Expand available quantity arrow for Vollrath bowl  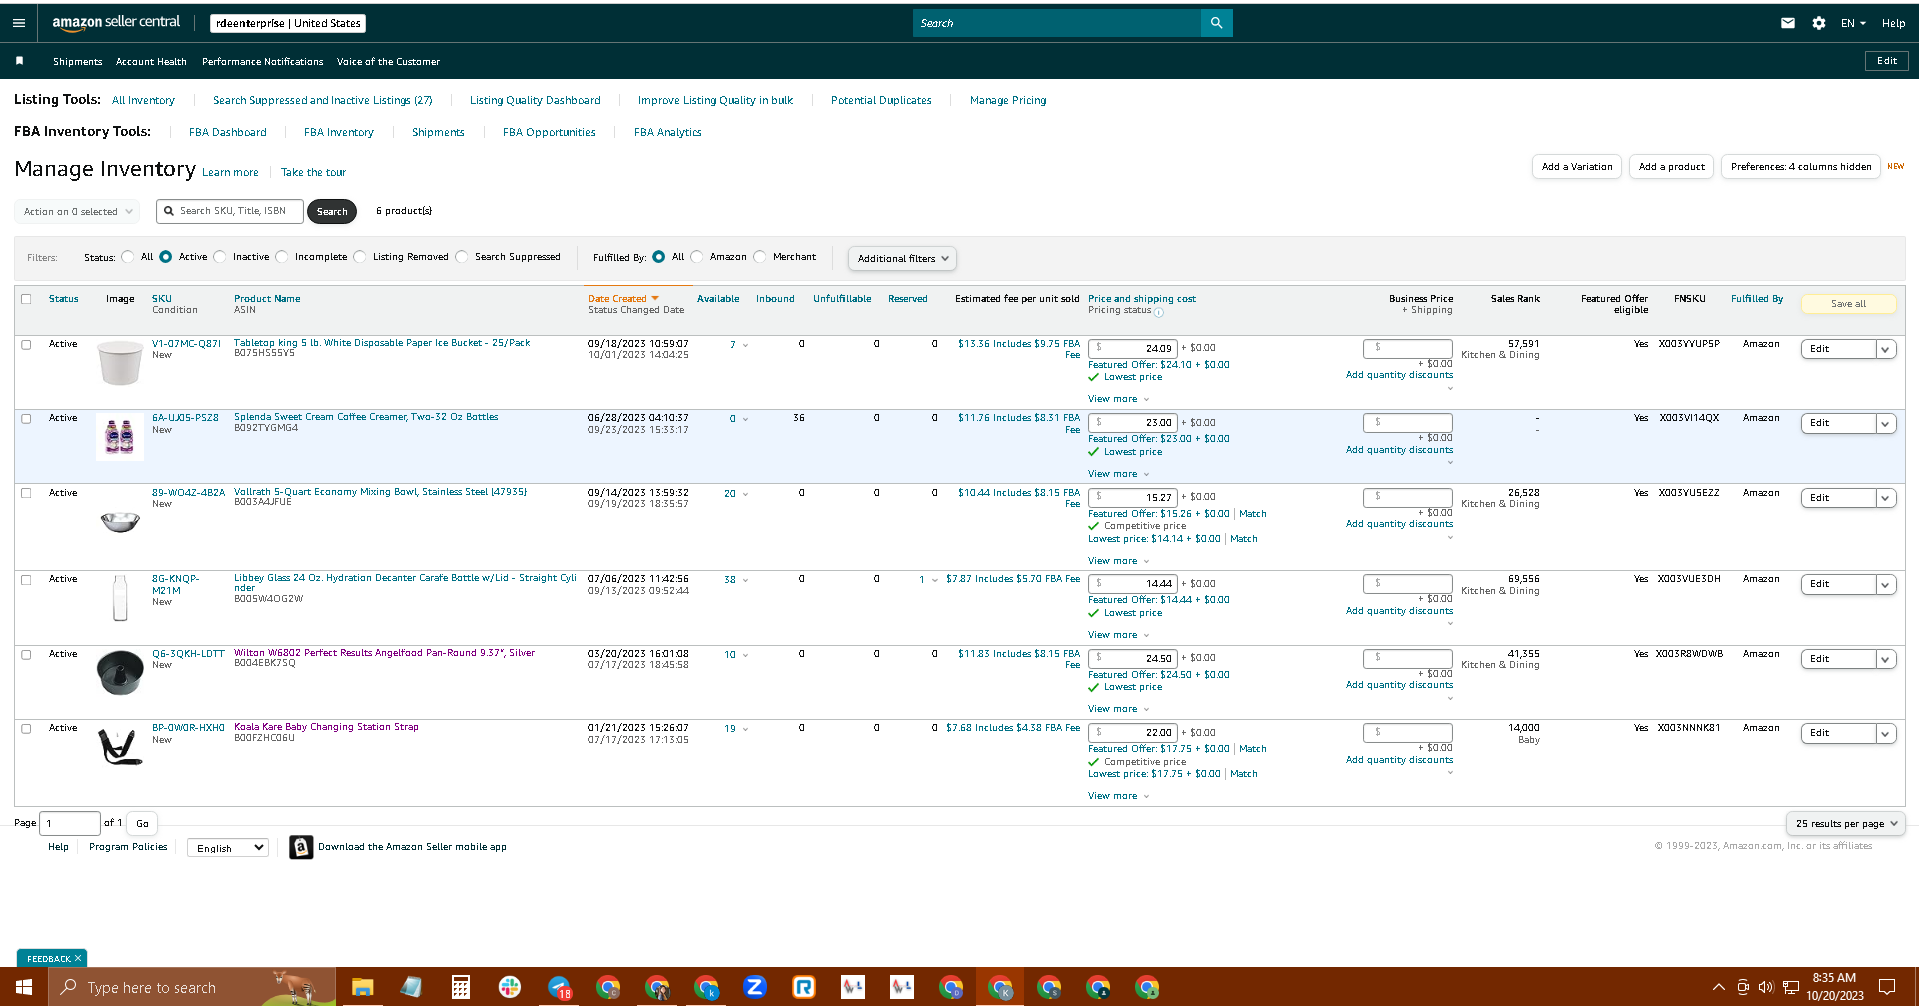[x=745, y=494]
